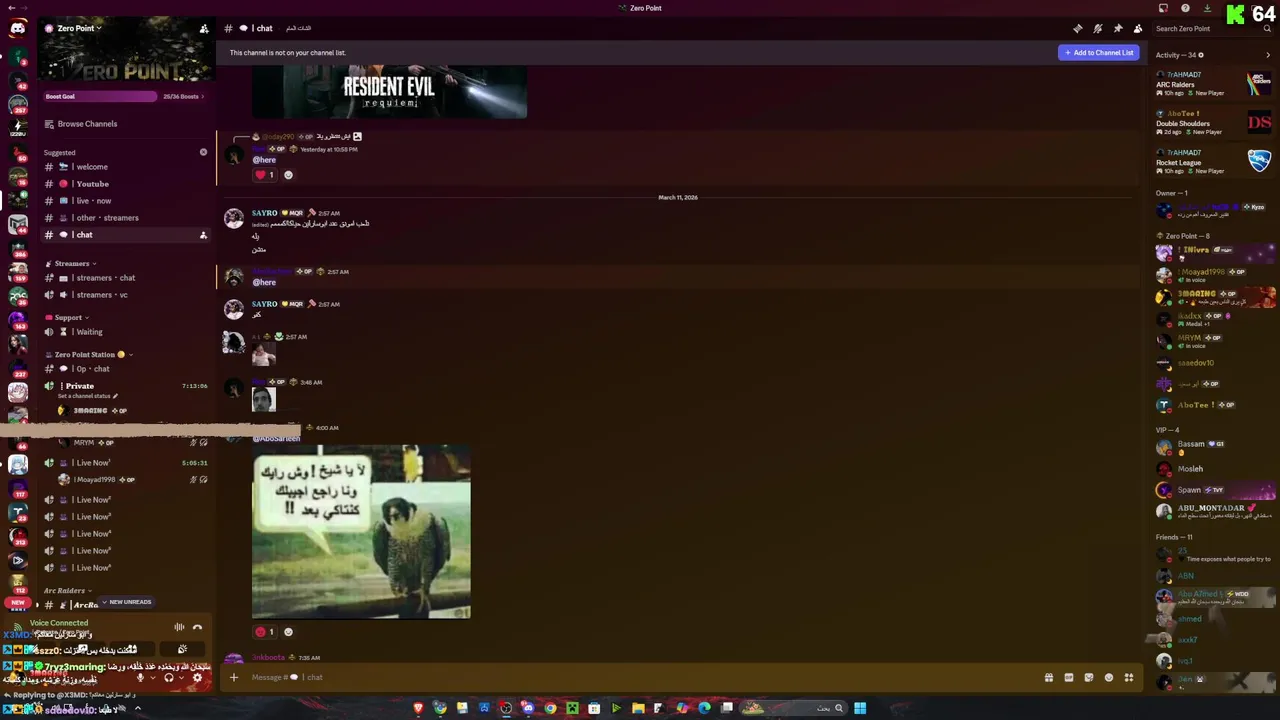Join streamers - vc voice channel
Image resolution: width=1280 pixels, height=720 pixels.
pos(125,295)
